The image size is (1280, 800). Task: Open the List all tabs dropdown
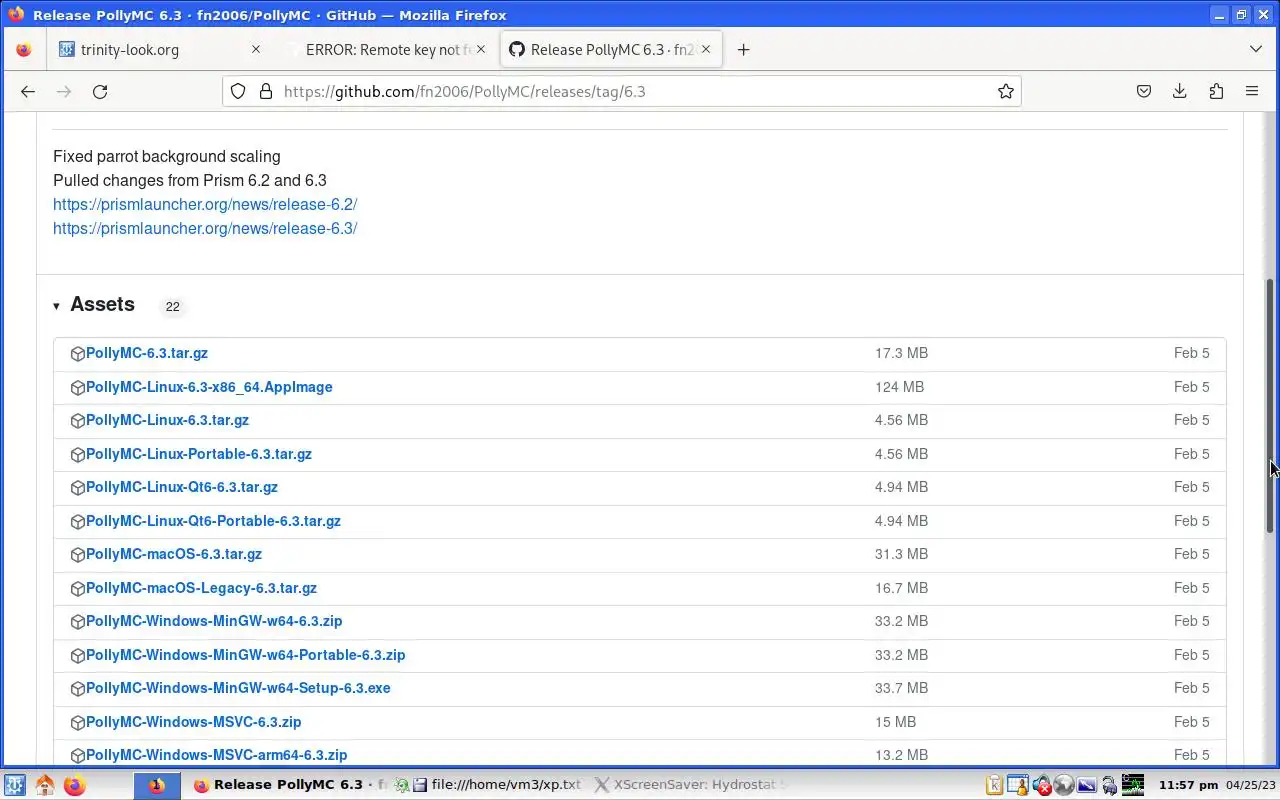(x=1256, y=49)
